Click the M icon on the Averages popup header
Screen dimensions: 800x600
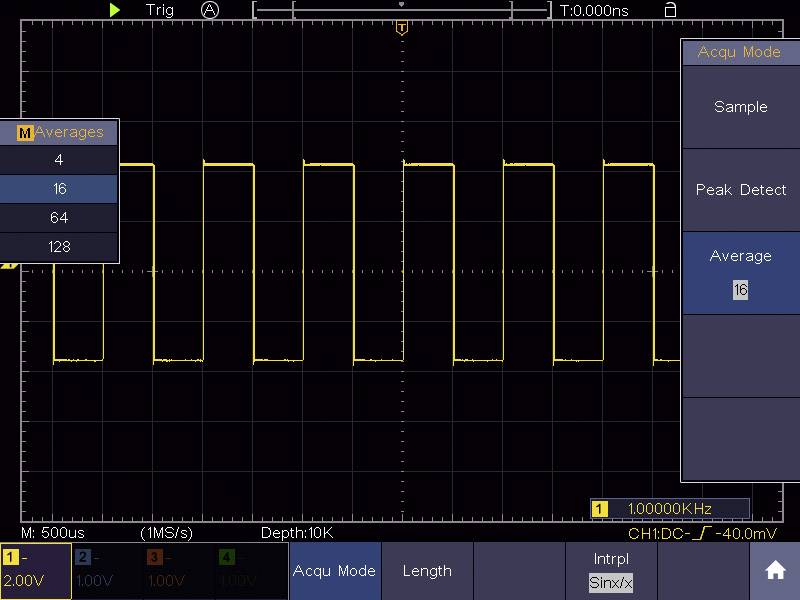coord(28,131)
